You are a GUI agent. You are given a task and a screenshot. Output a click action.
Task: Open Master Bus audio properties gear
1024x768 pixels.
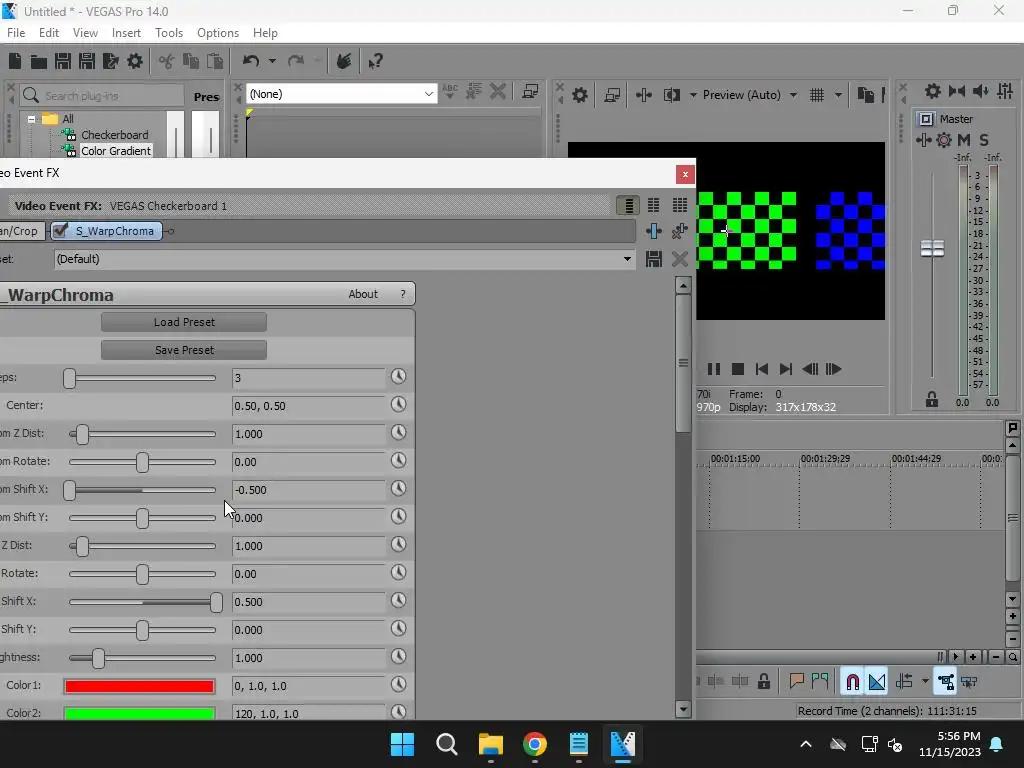point(933,91)
